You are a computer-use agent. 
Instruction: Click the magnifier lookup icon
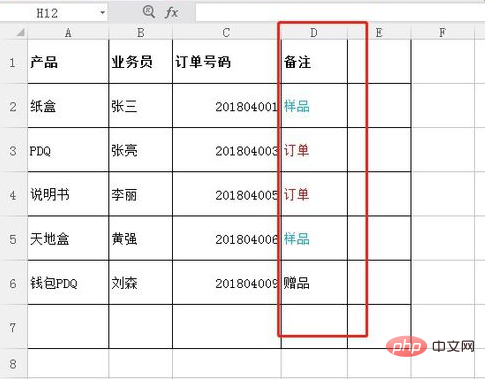[149, 12]
